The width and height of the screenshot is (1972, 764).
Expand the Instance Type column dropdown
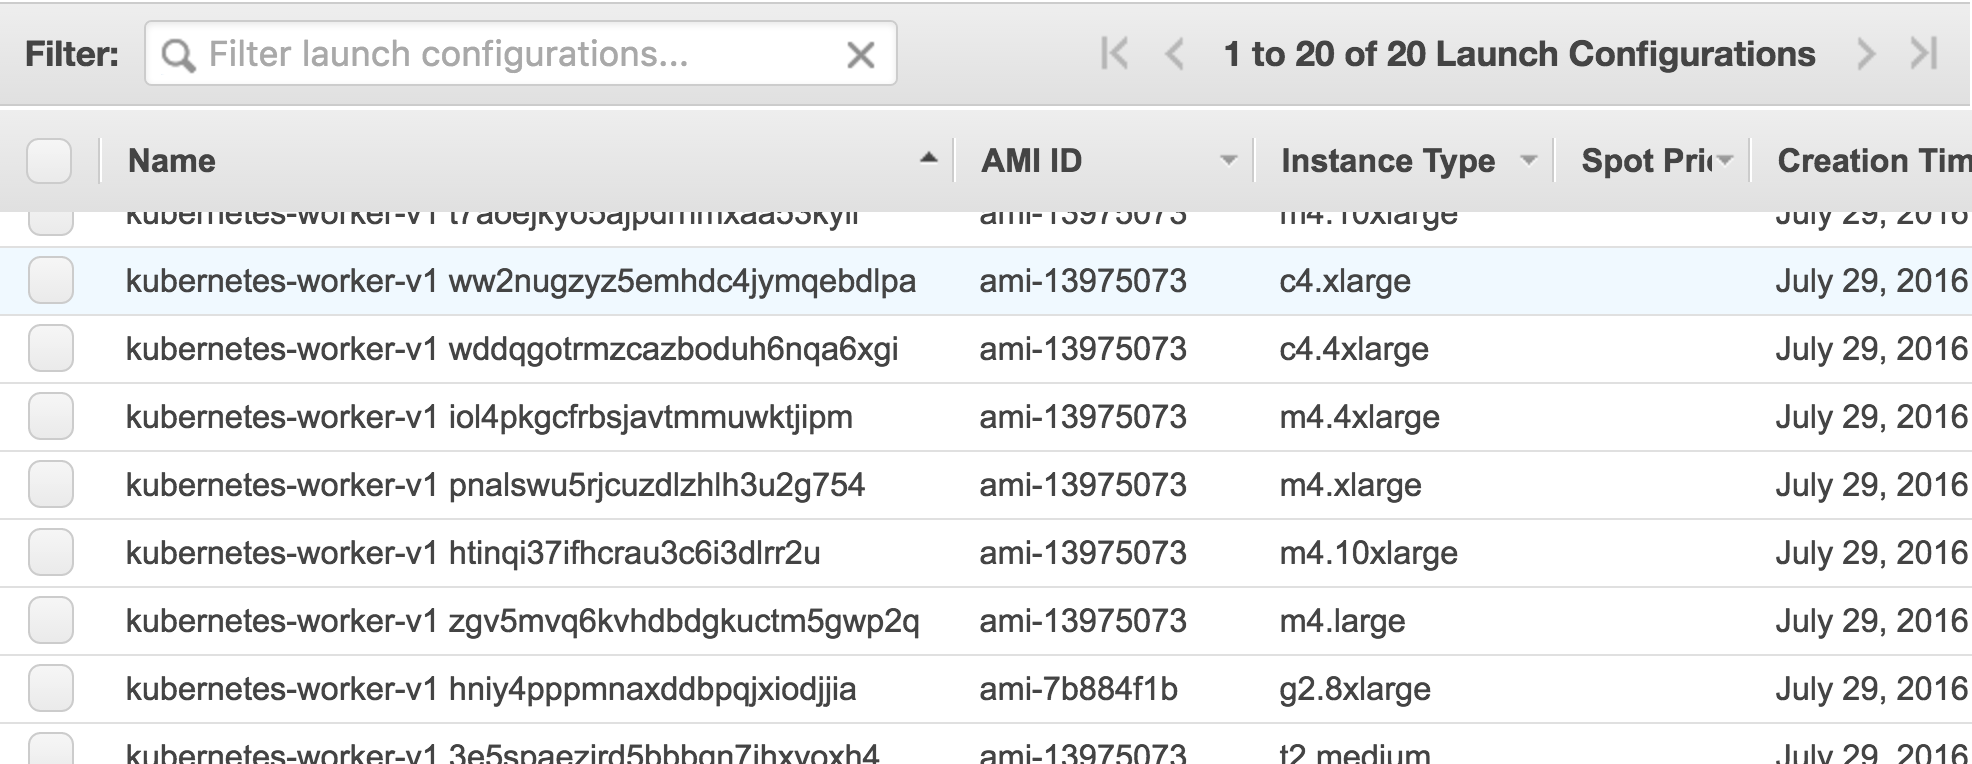(1528, 160)
